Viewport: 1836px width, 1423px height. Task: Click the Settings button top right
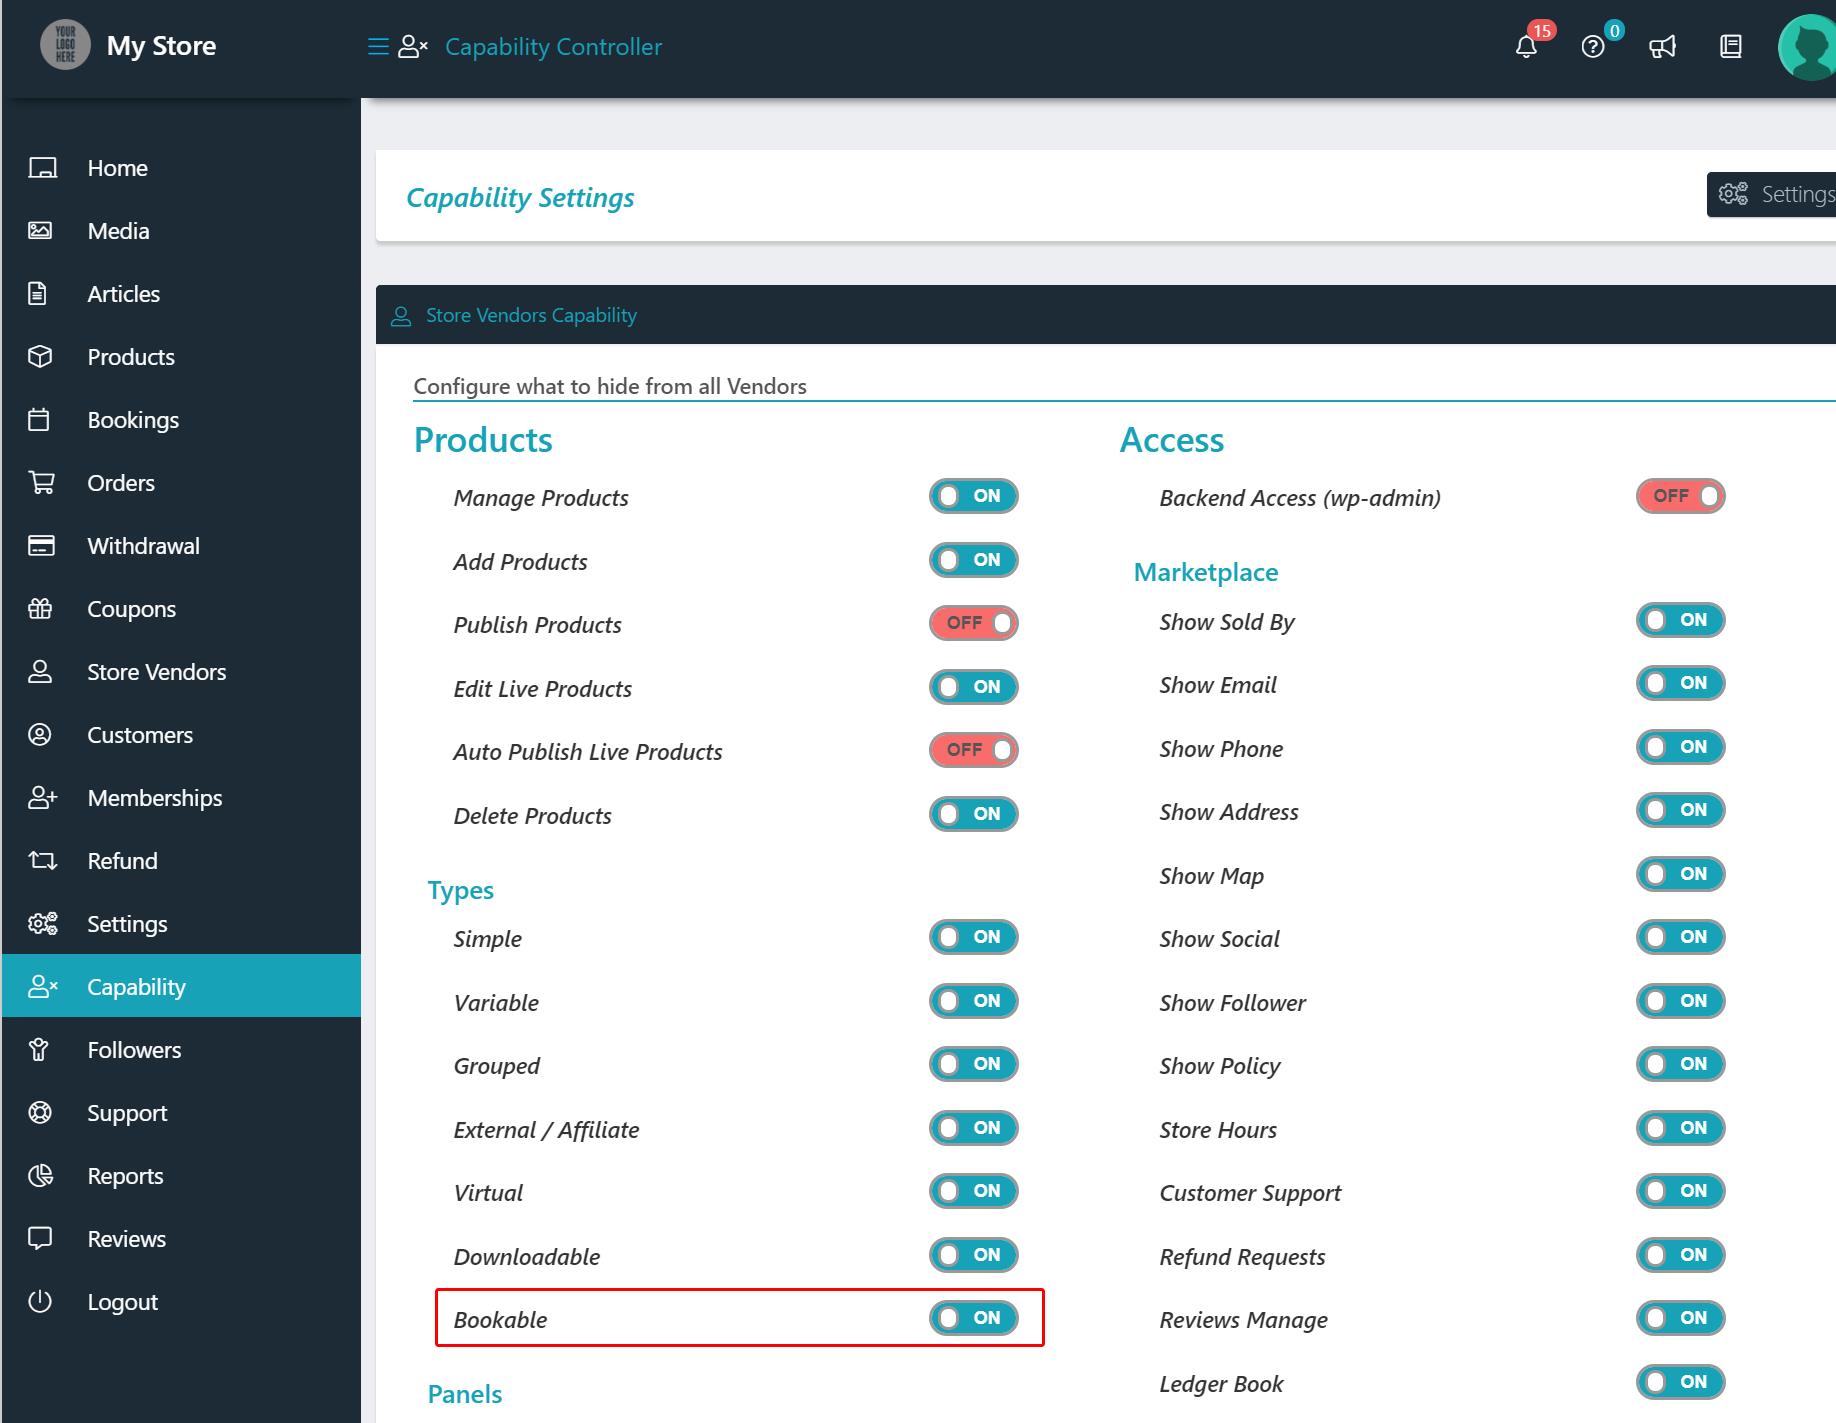click(x=1771, y=194)
